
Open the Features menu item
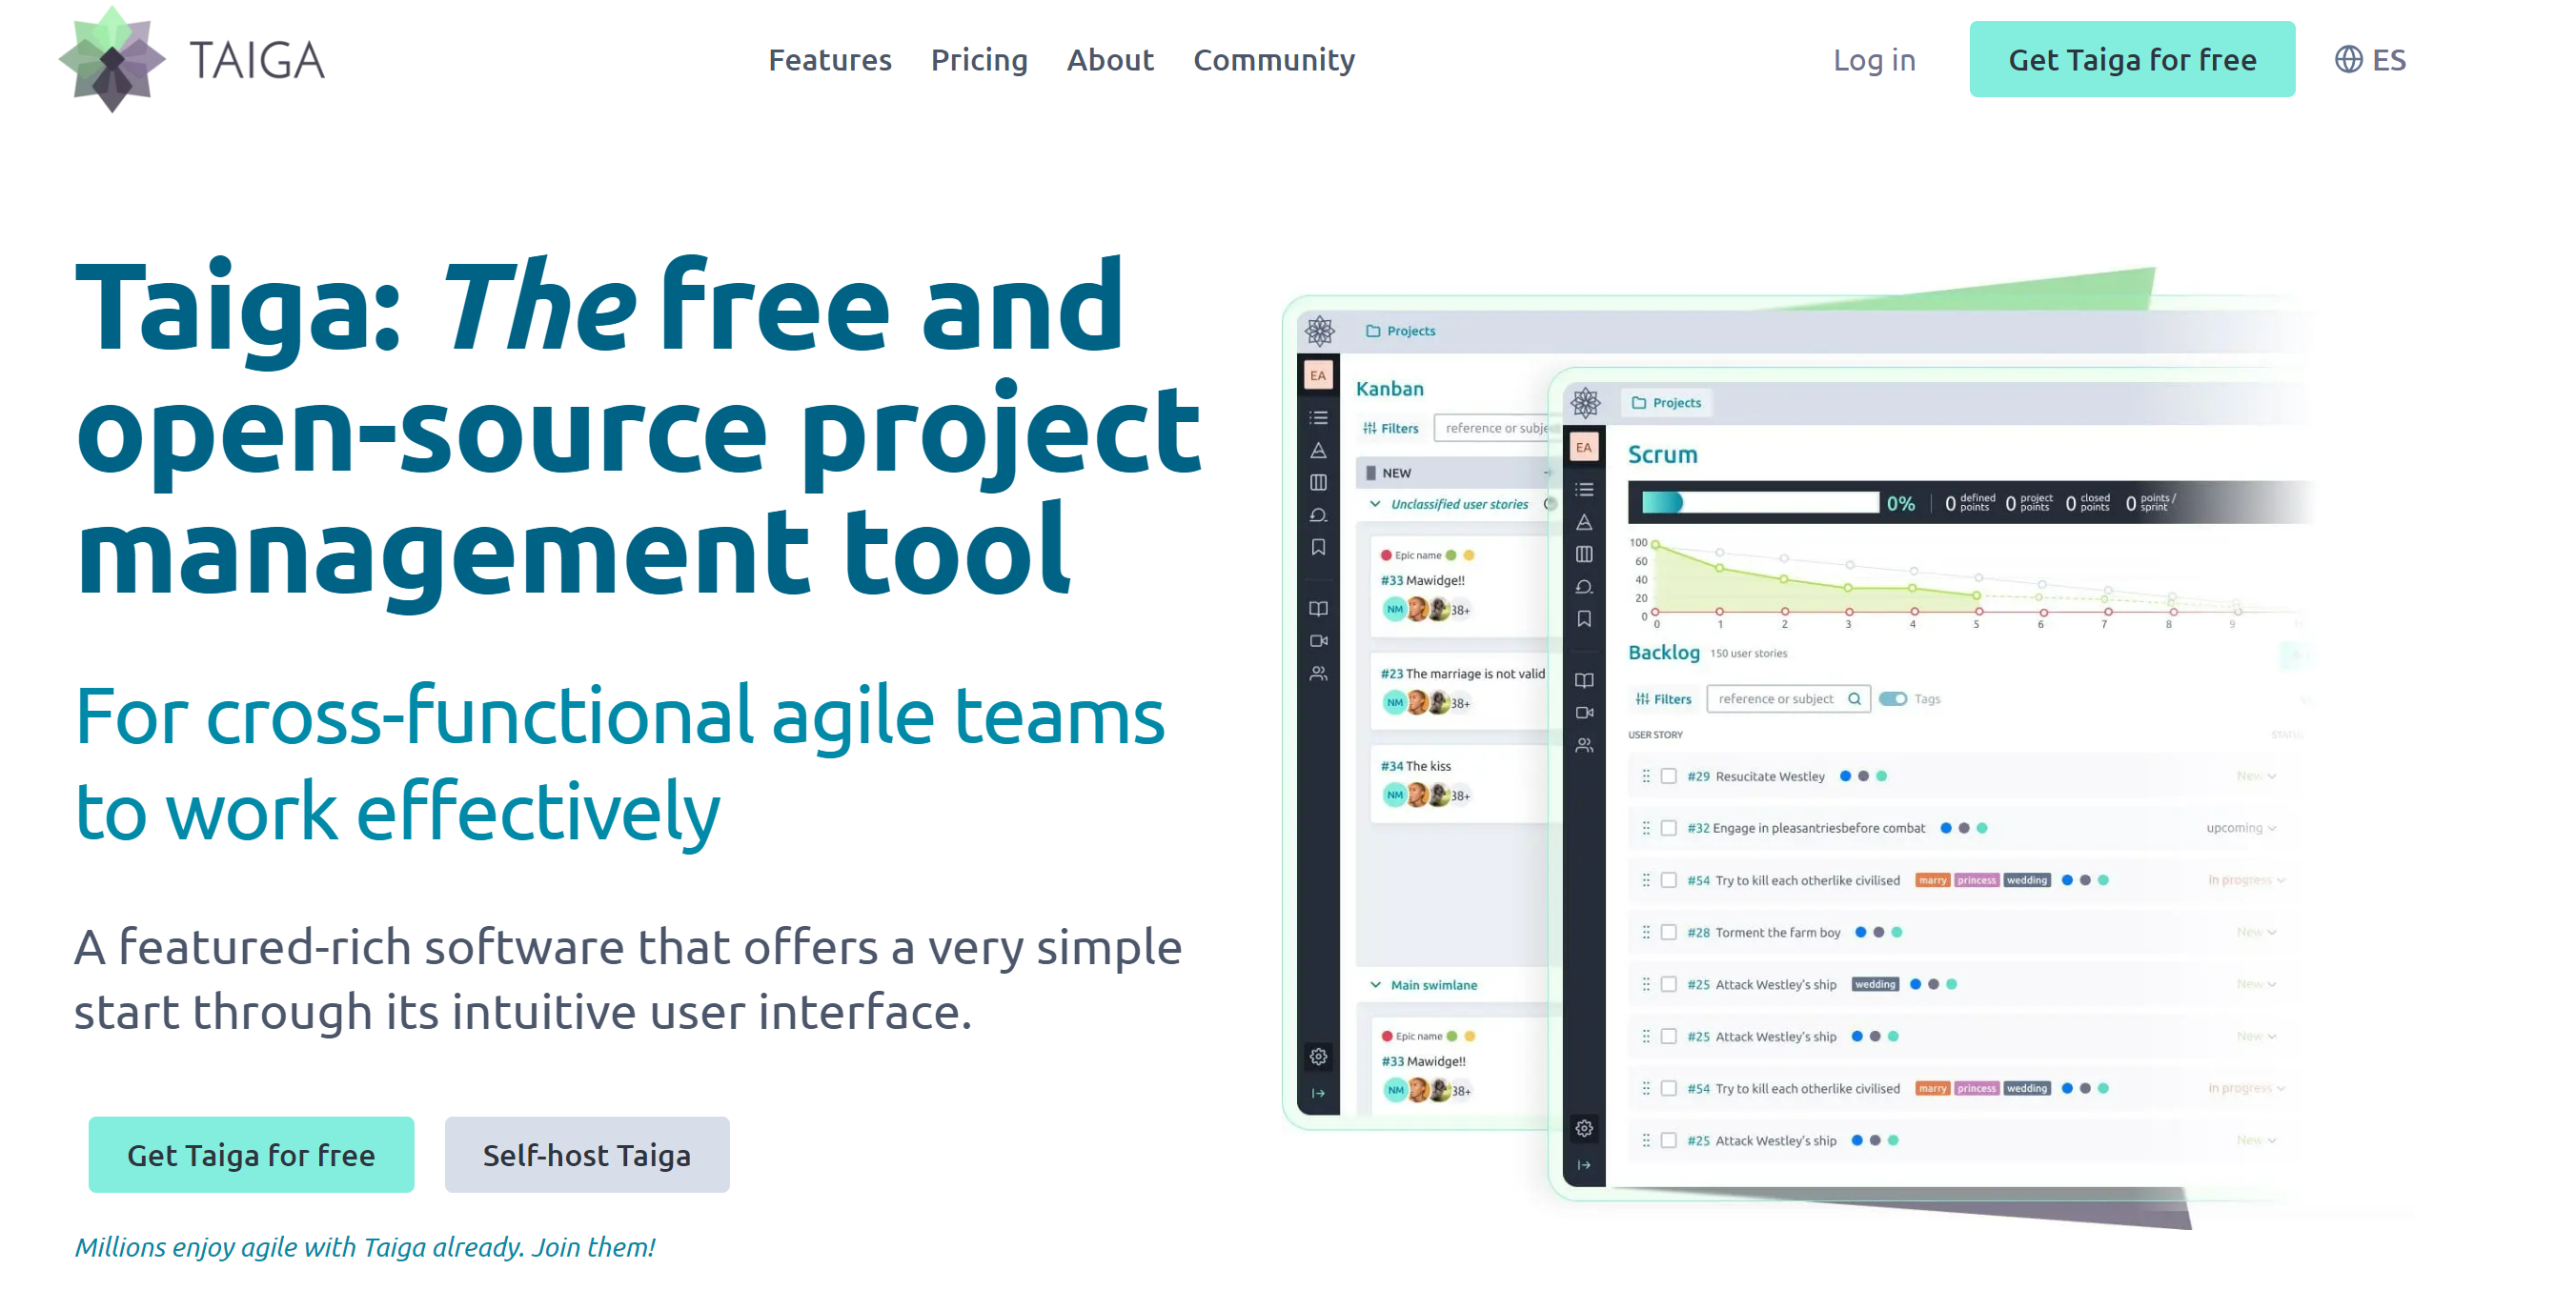pyautogui.click(x=830, y=60)
